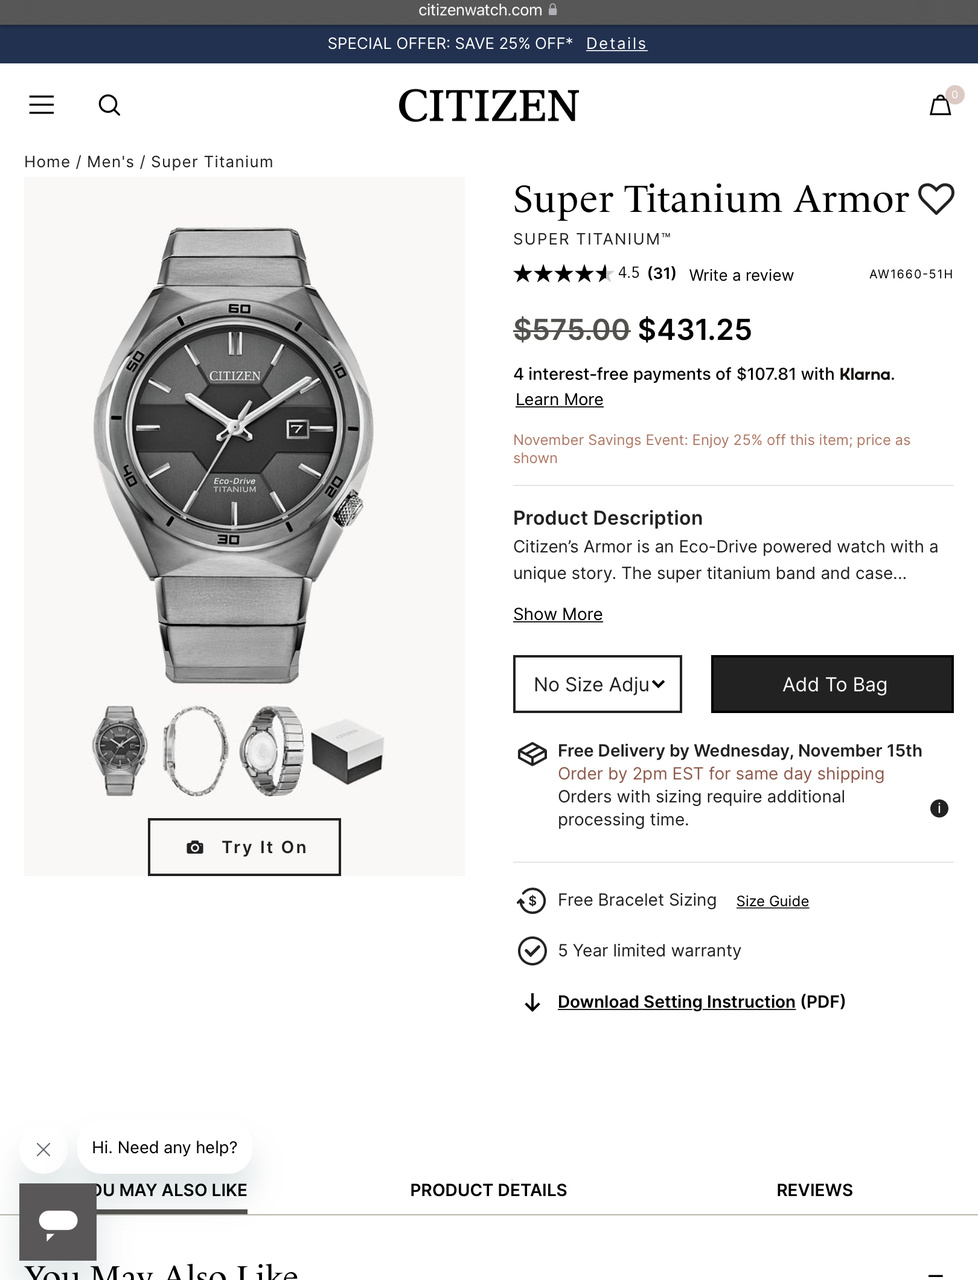Screen dimensions: 978x1280
Task: Click the download arrow icon
Action: coord(532,1002)
